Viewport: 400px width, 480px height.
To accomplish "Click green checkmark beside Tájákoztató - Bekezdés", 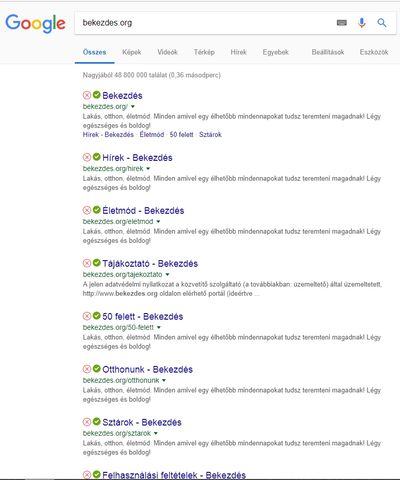I will [x=96, y=263].
